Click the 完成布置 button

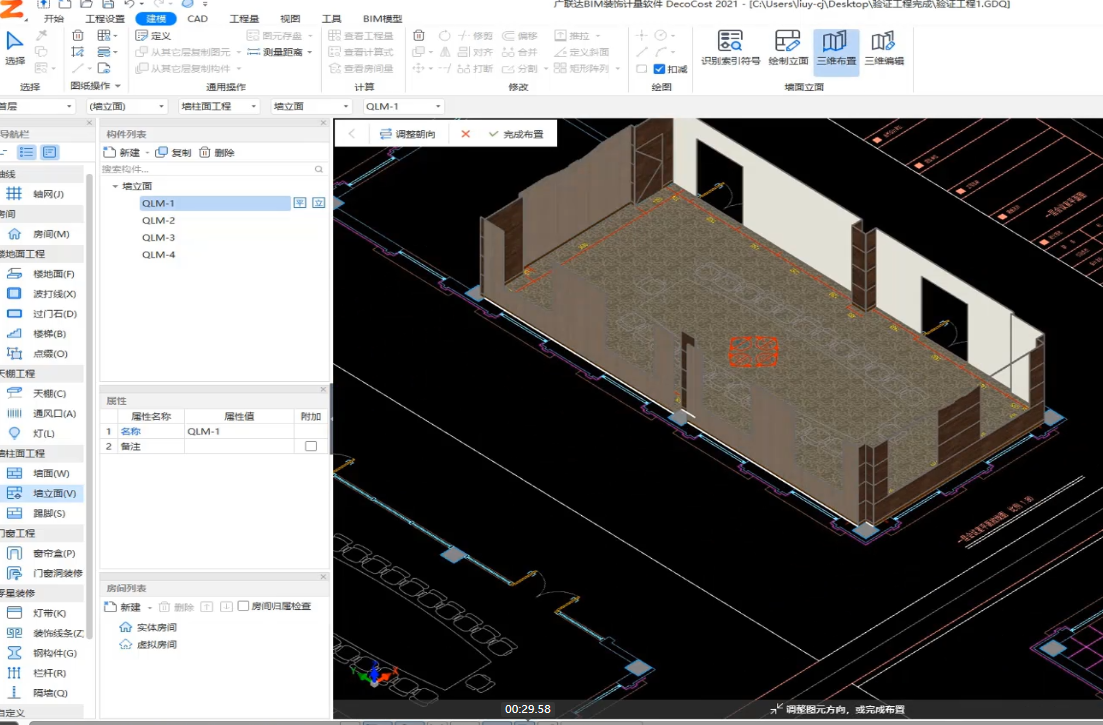tap(515, 134)
